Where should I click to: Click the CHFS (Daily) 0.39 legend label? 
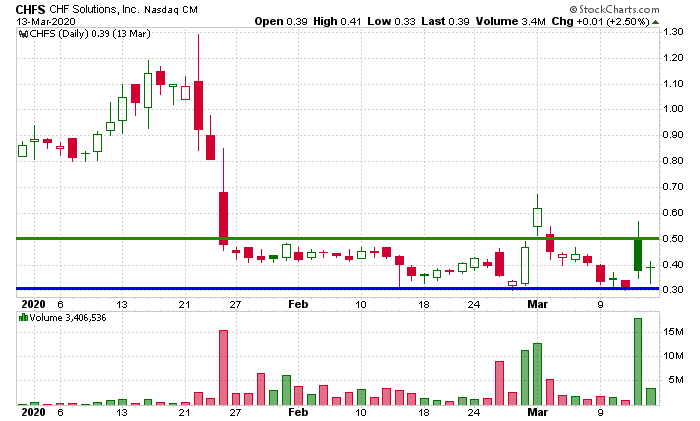pos(90,33)
